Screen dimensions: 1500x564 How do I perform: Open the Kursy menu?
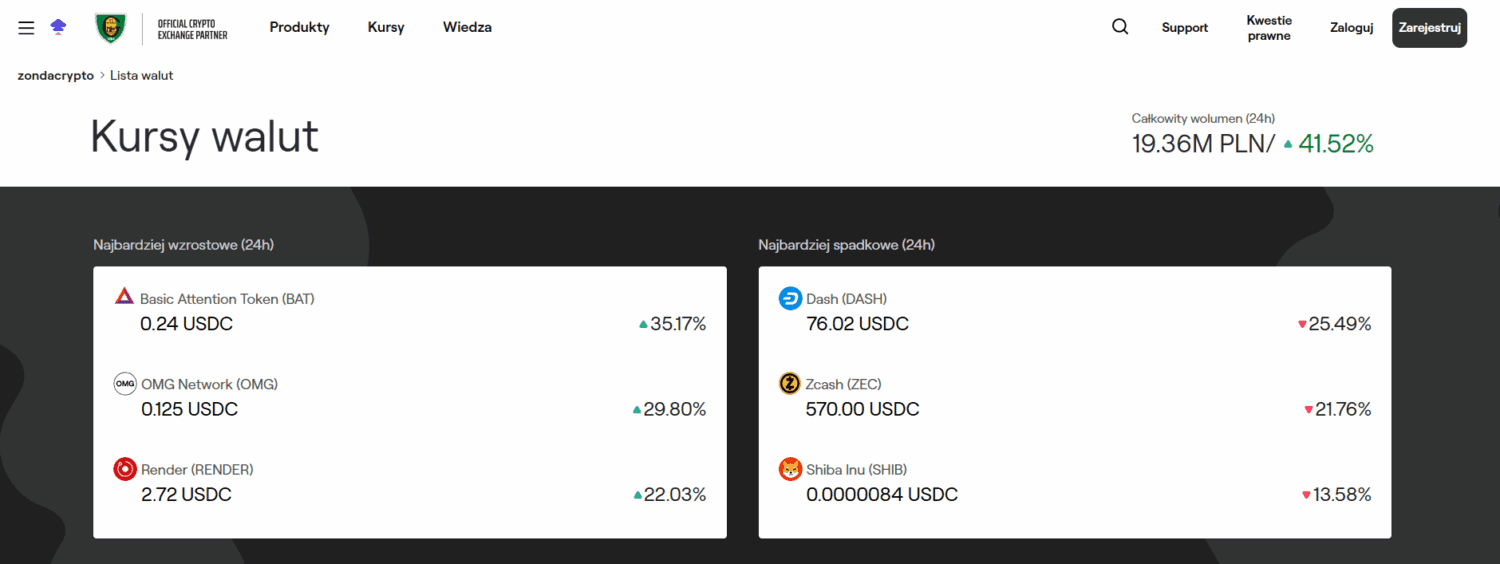[x=386, y=27]
